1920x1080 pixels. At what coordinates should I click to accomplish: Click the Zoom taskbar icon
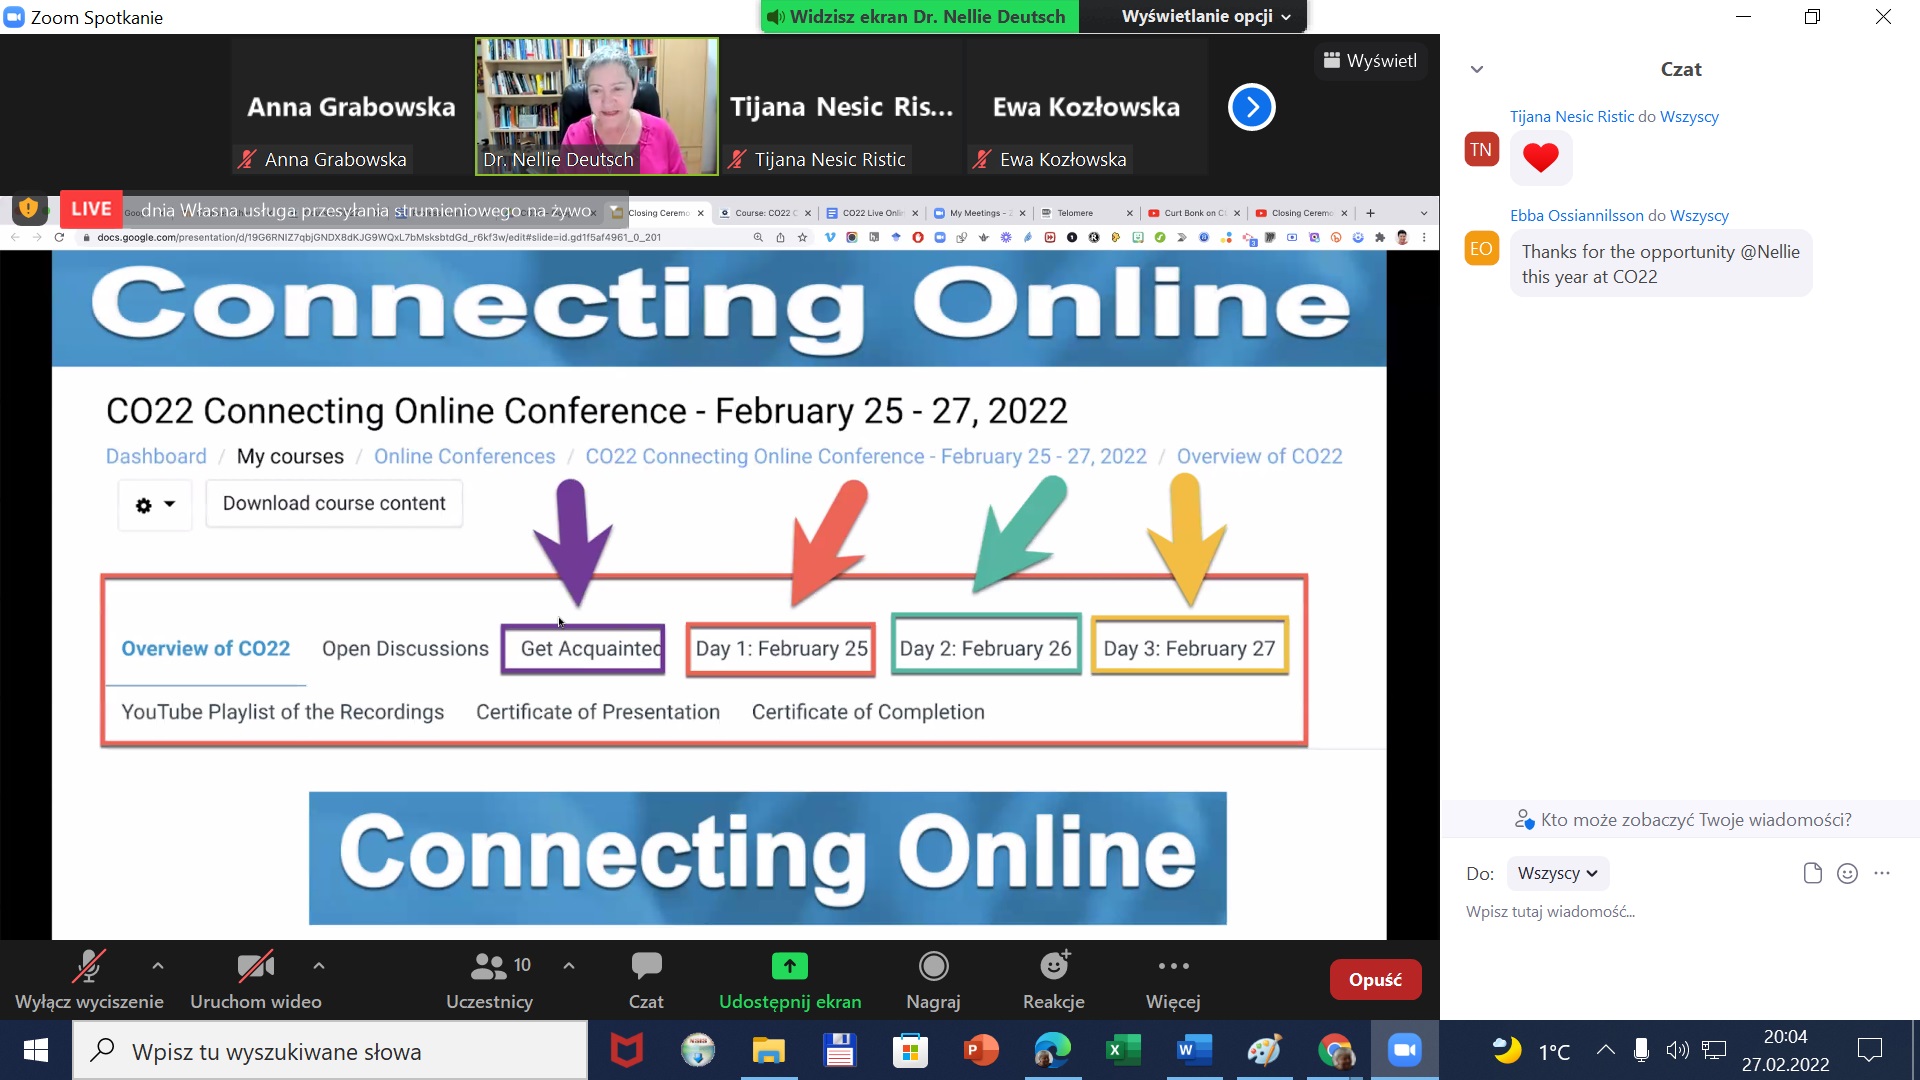1405,1051
